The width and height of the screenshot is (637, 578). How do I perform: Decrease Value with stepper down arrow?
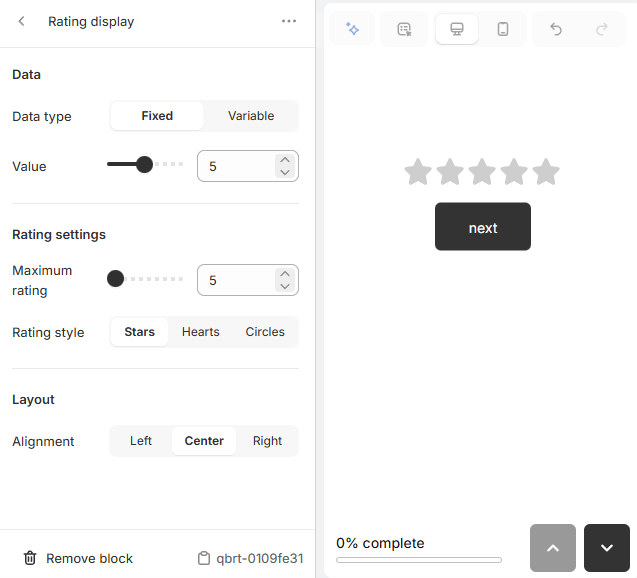coord(285,172)
